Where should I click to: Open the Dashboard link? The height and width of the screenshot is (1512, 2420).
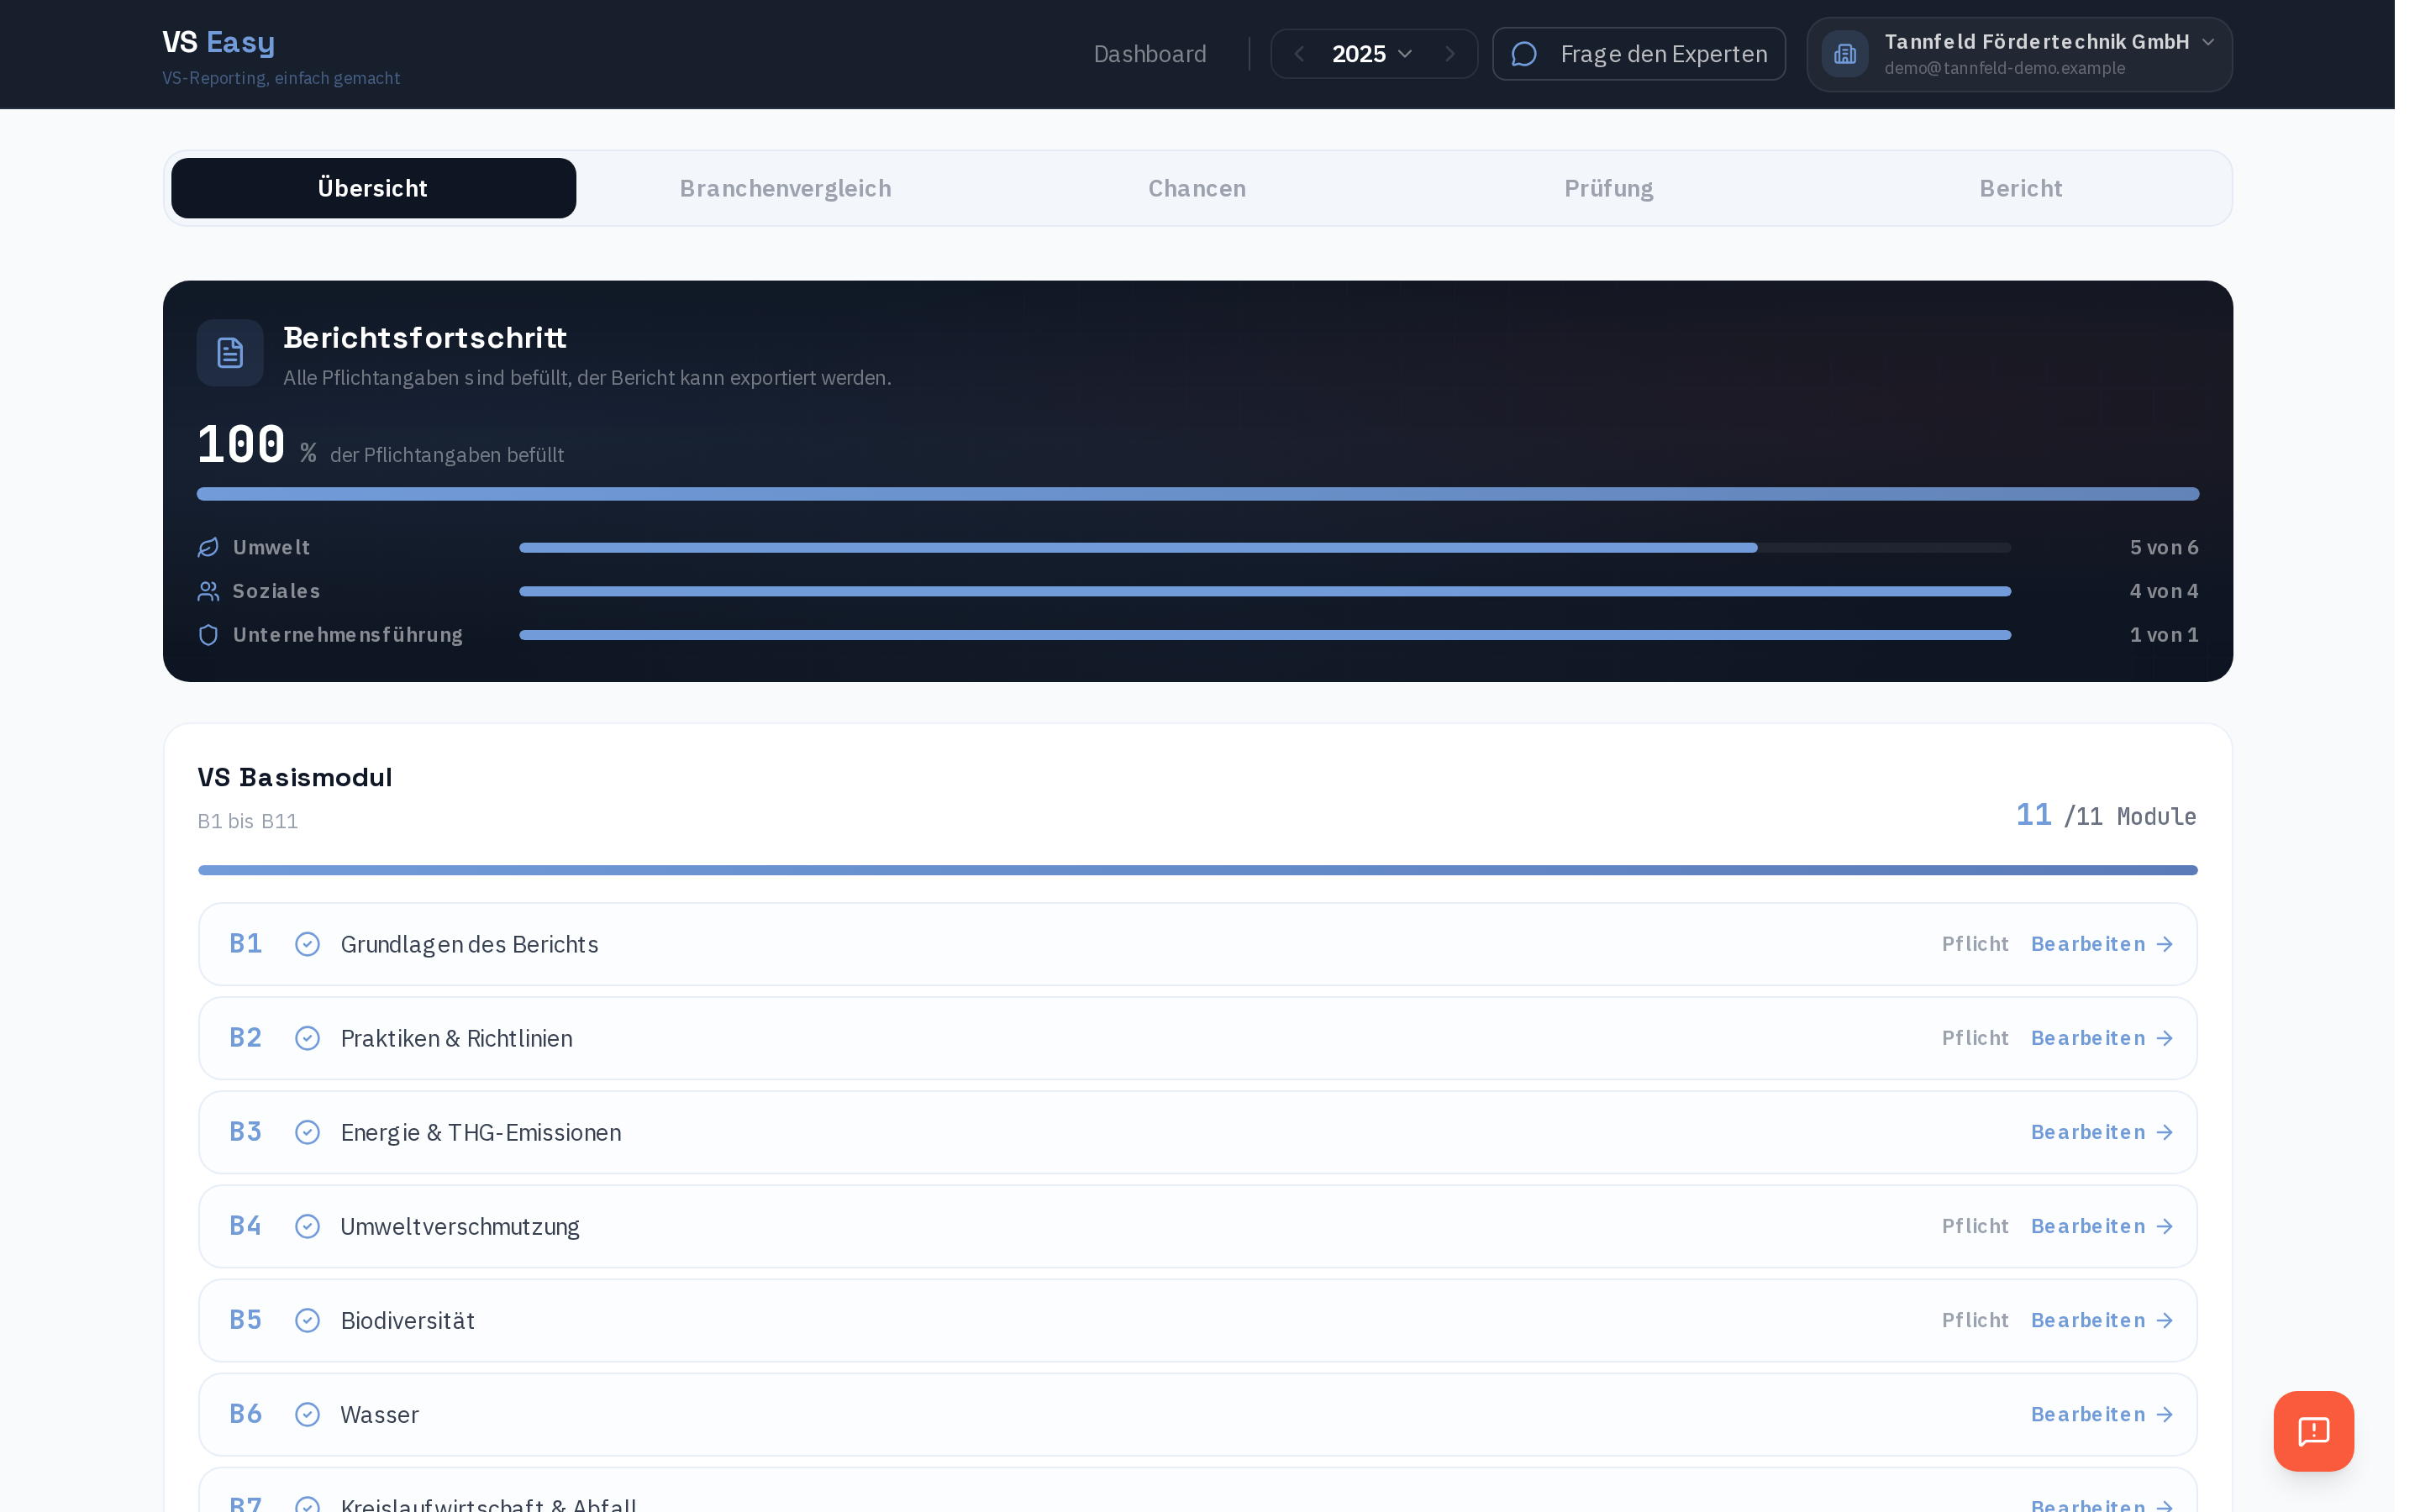(x=1150, y=54)
